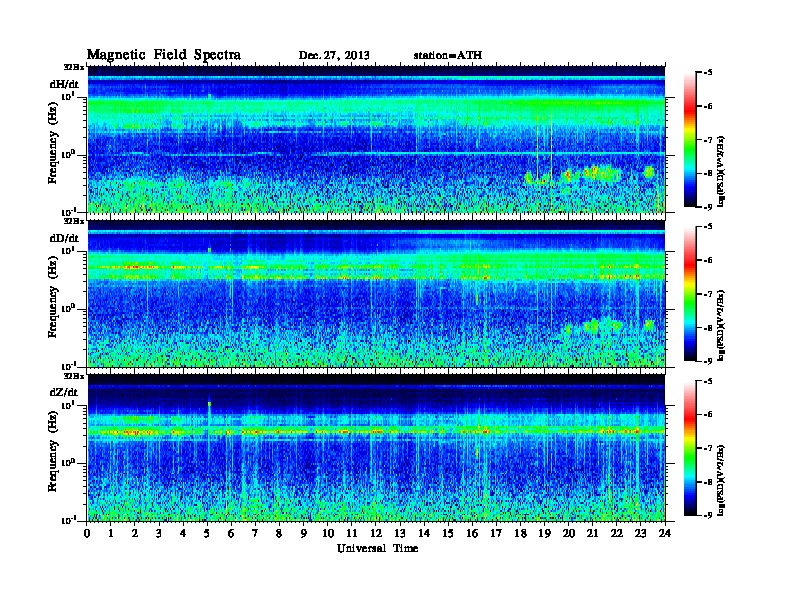Click hour 23 on the time axis

tap(640, 533)
